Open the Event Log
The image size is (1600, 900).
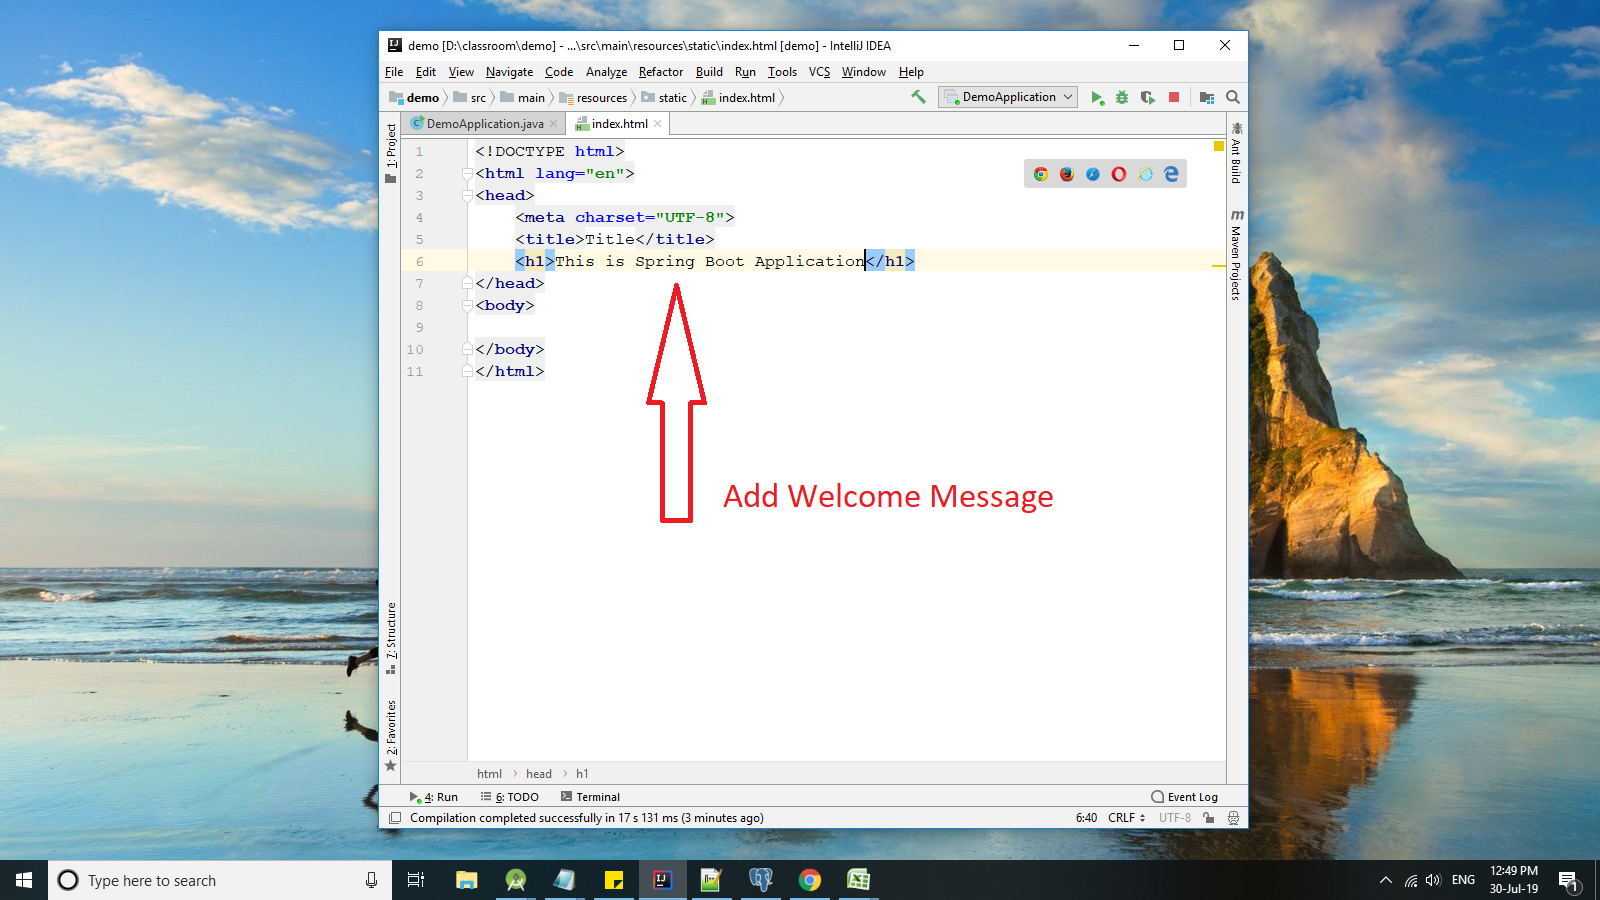[x=1185, y=797]
